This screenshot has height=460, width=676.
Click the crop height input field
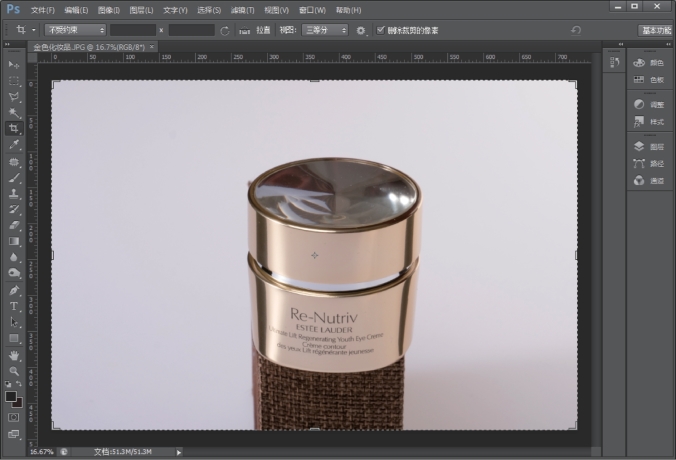coord(191,30)
